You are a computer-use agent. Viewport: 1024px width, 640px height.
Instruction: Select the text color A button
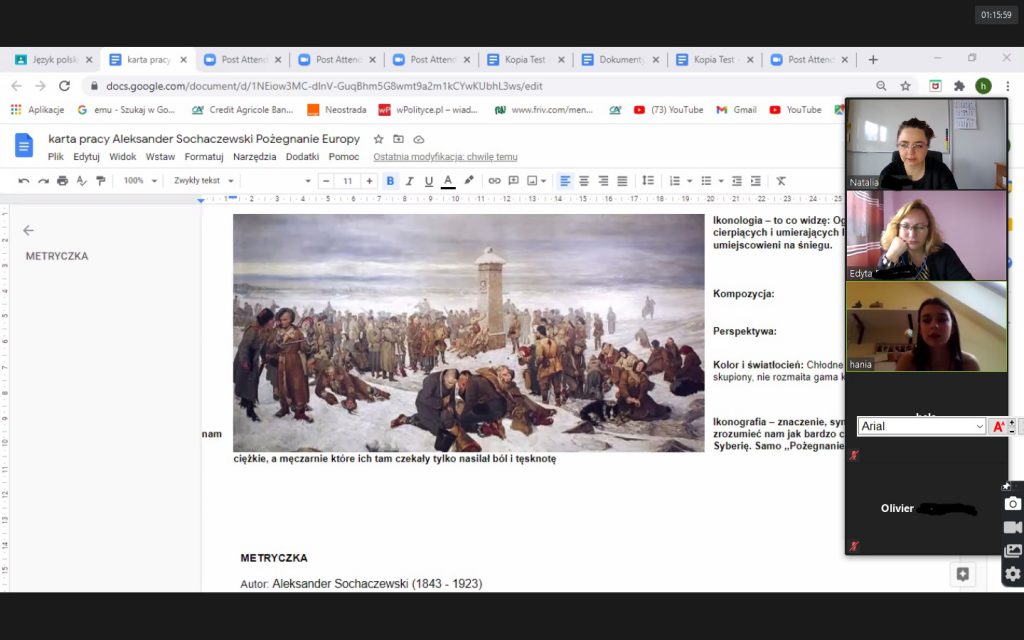448,181
